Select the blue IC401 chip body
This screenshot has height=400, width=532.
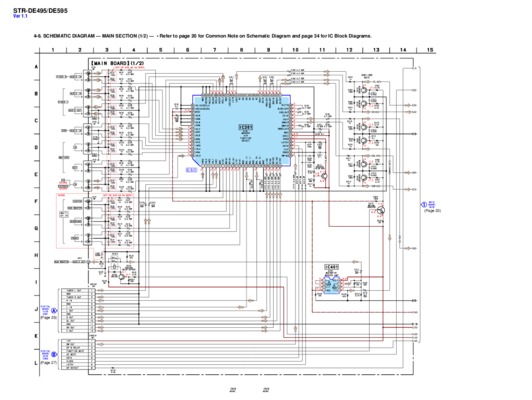(x=331, y=285)
